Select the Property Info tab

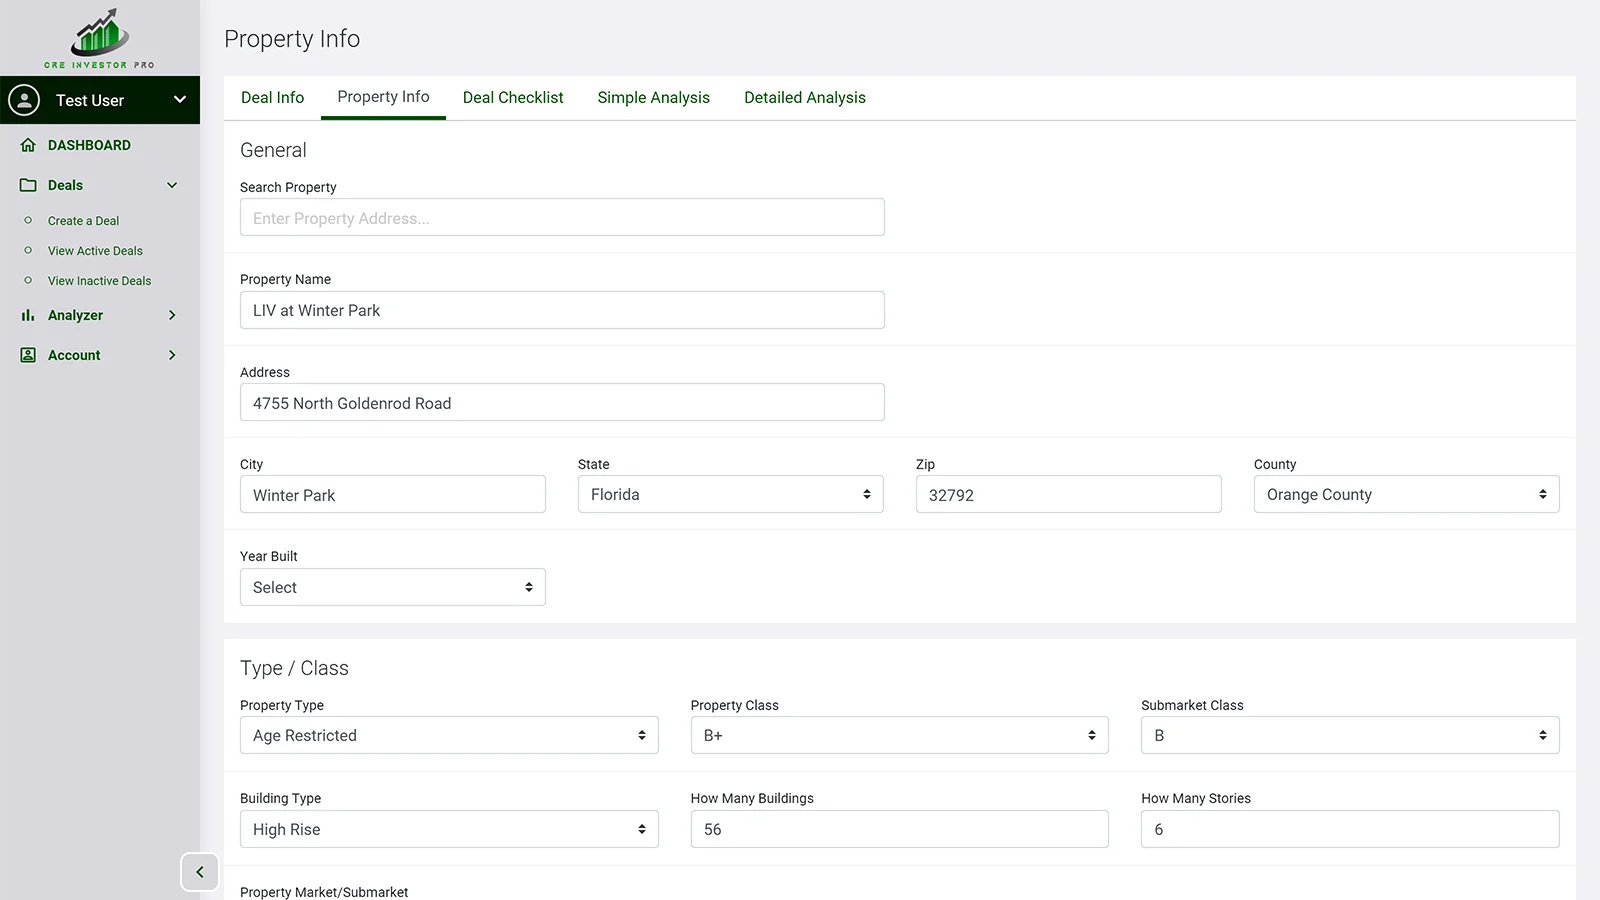383,97
